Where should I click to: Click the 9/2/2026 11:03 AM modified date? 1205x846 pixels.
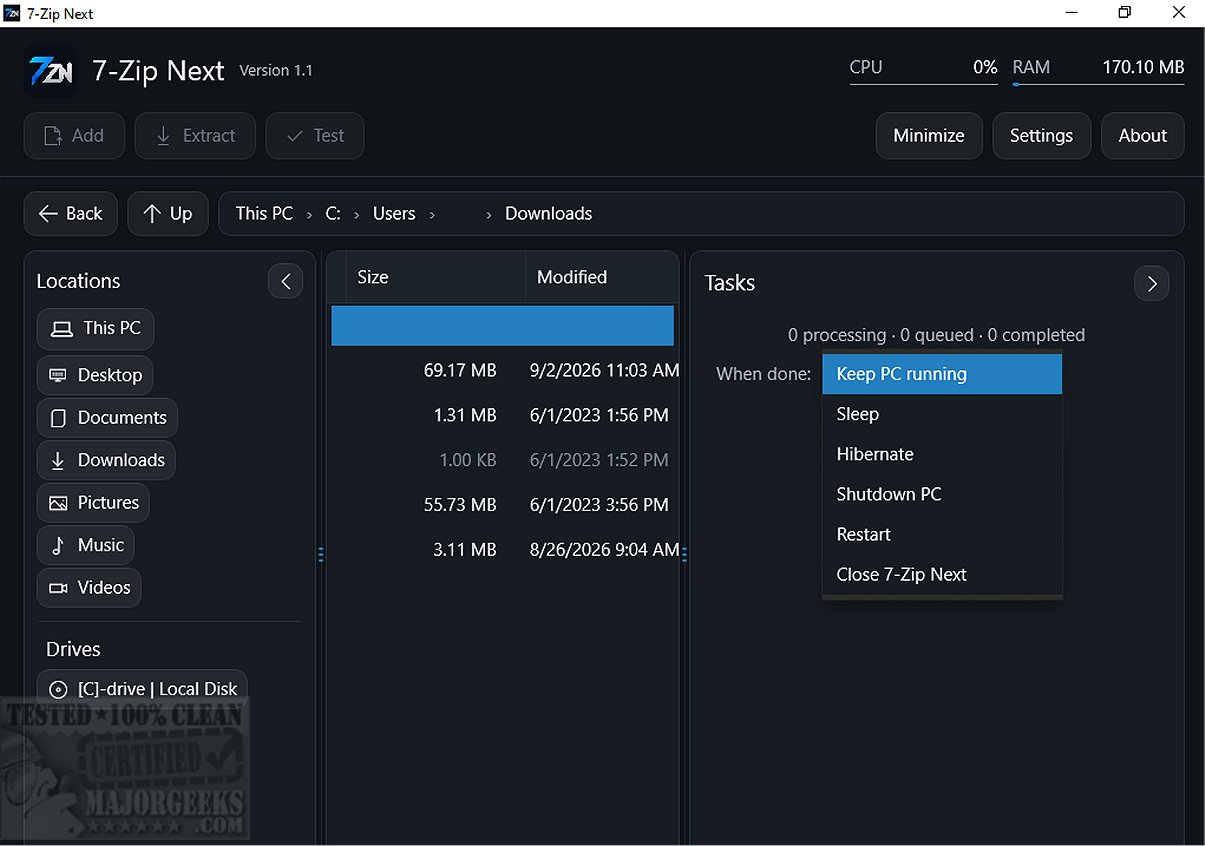tap(604, 371)
